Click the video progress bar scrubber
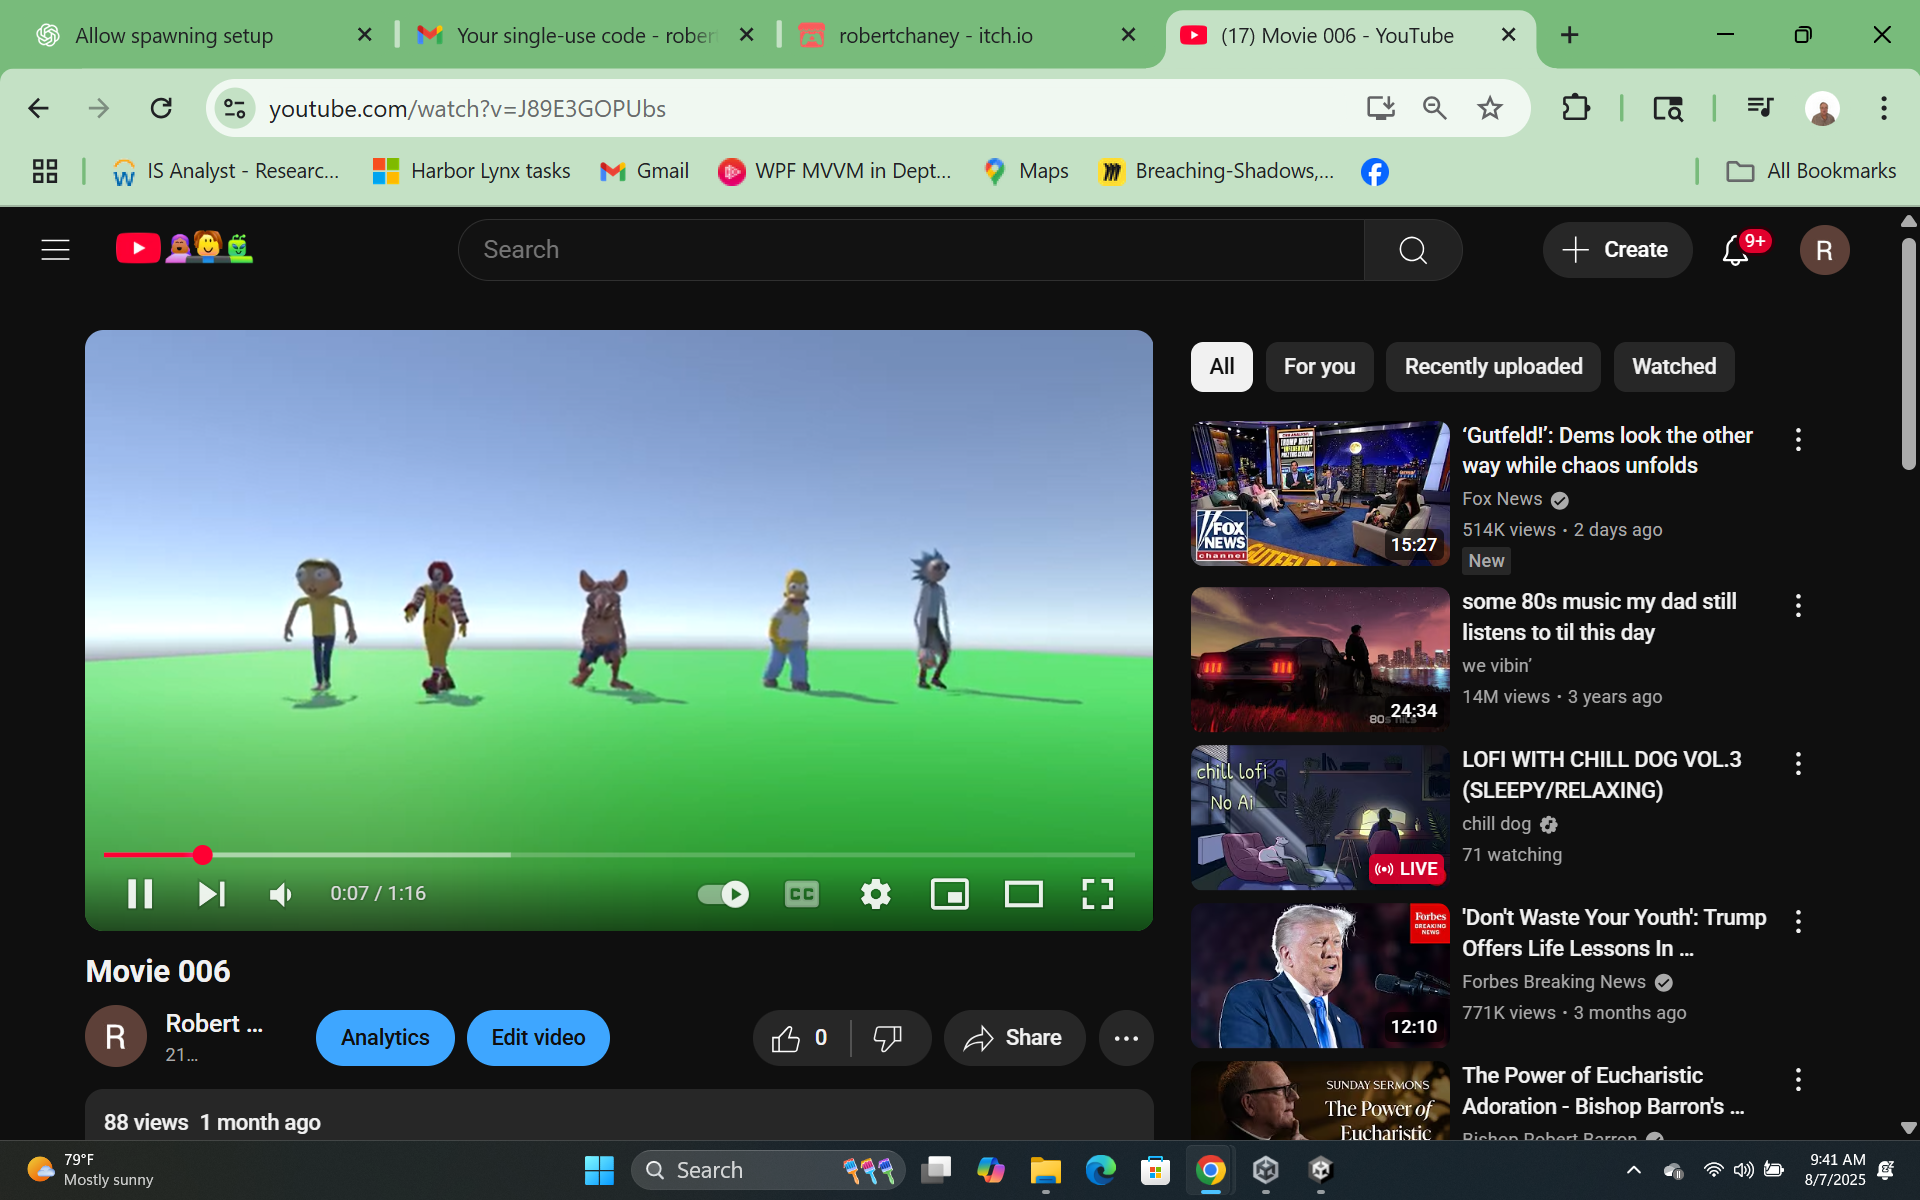The width and height of the screenshot is (1920, 1200). point(203,854)
